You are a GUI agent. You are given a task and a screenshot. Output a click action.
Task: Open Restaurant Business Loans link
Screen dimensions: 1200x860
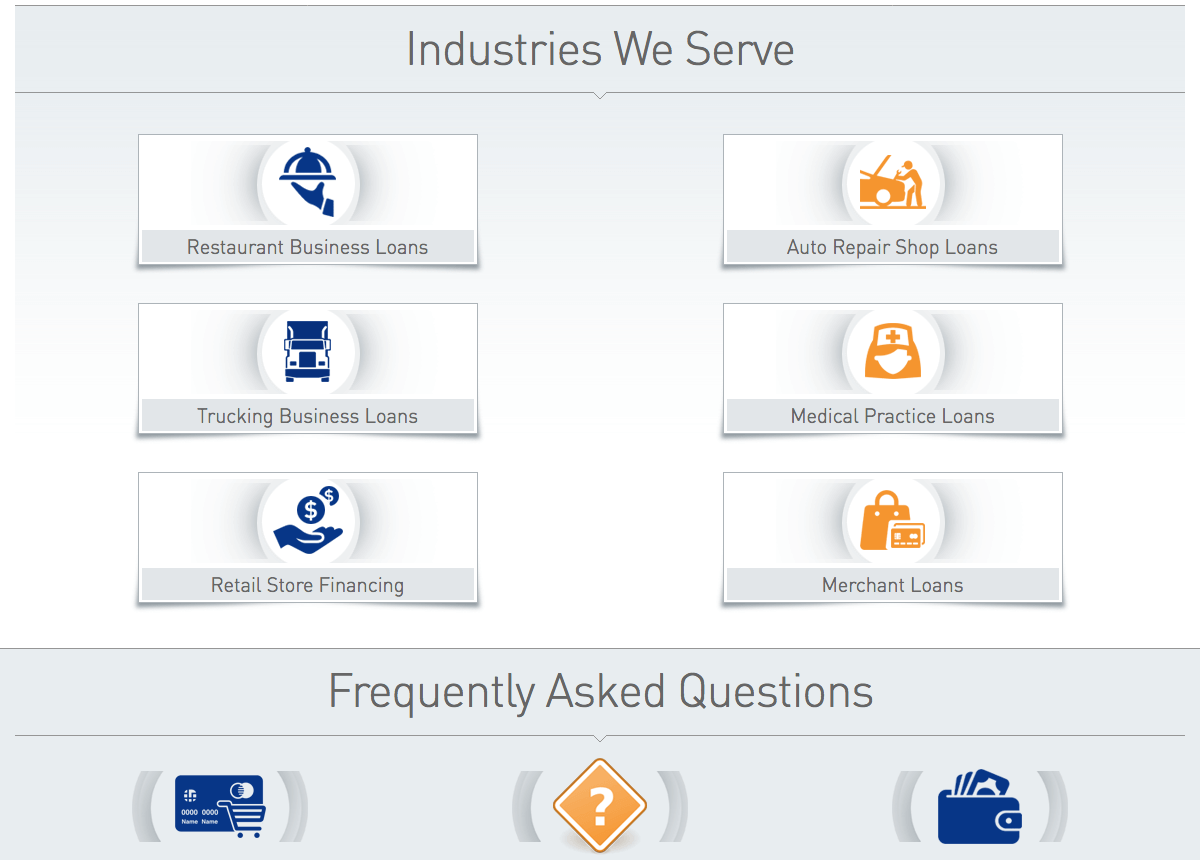coord(307,247)
